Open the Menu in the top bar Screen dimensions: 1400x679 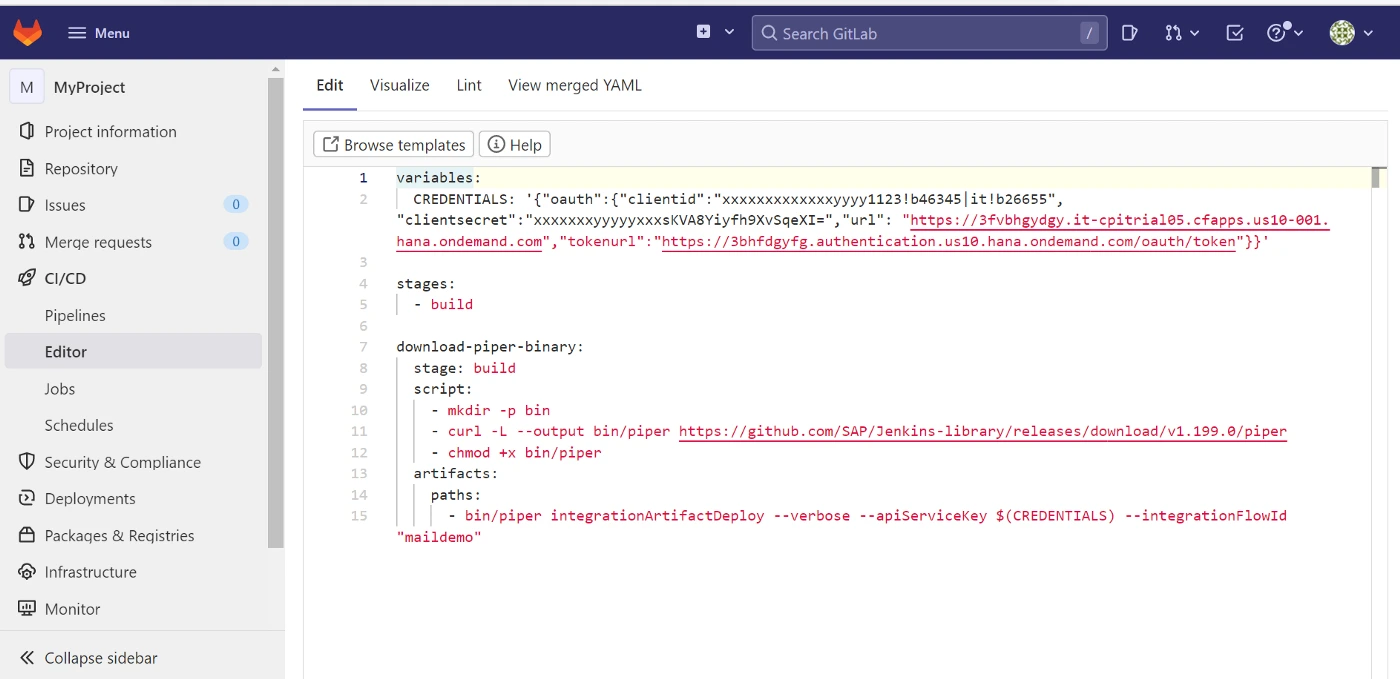[98, 31]
